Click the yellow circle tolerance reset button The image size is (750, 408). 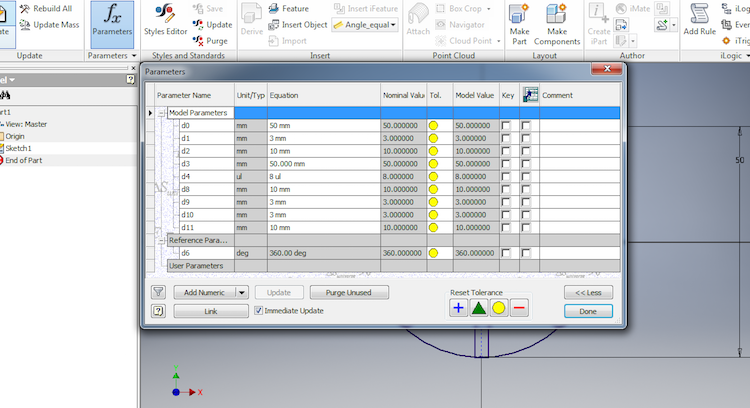click(499, 308)
